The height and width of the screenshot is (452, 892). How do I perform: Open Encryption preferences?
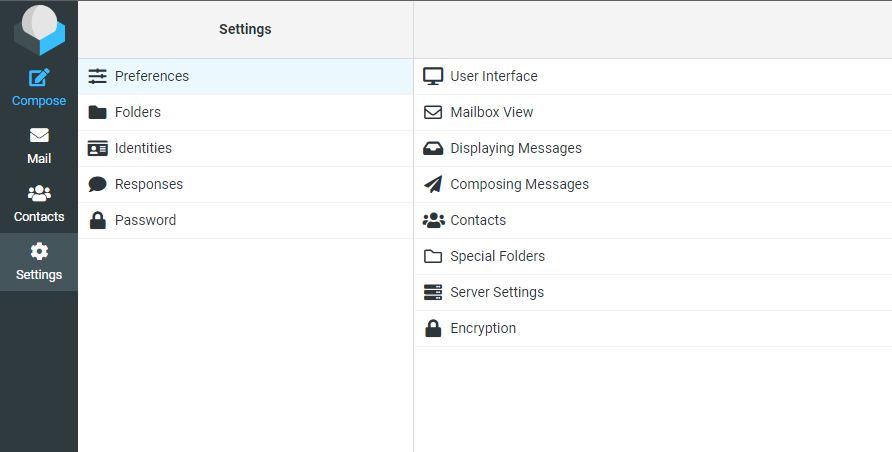[653, 329]
